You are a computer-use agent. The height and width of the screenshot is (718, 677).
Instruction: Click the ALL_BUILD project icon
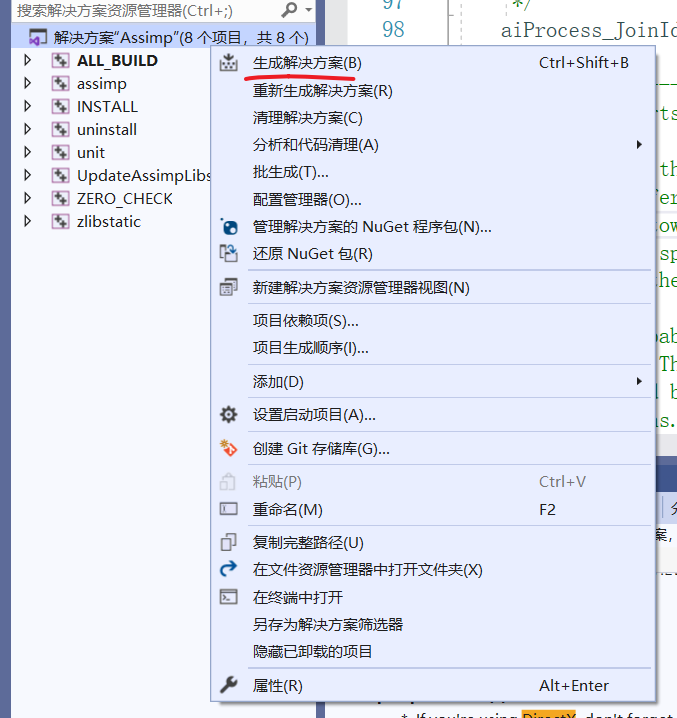(60, 60)
